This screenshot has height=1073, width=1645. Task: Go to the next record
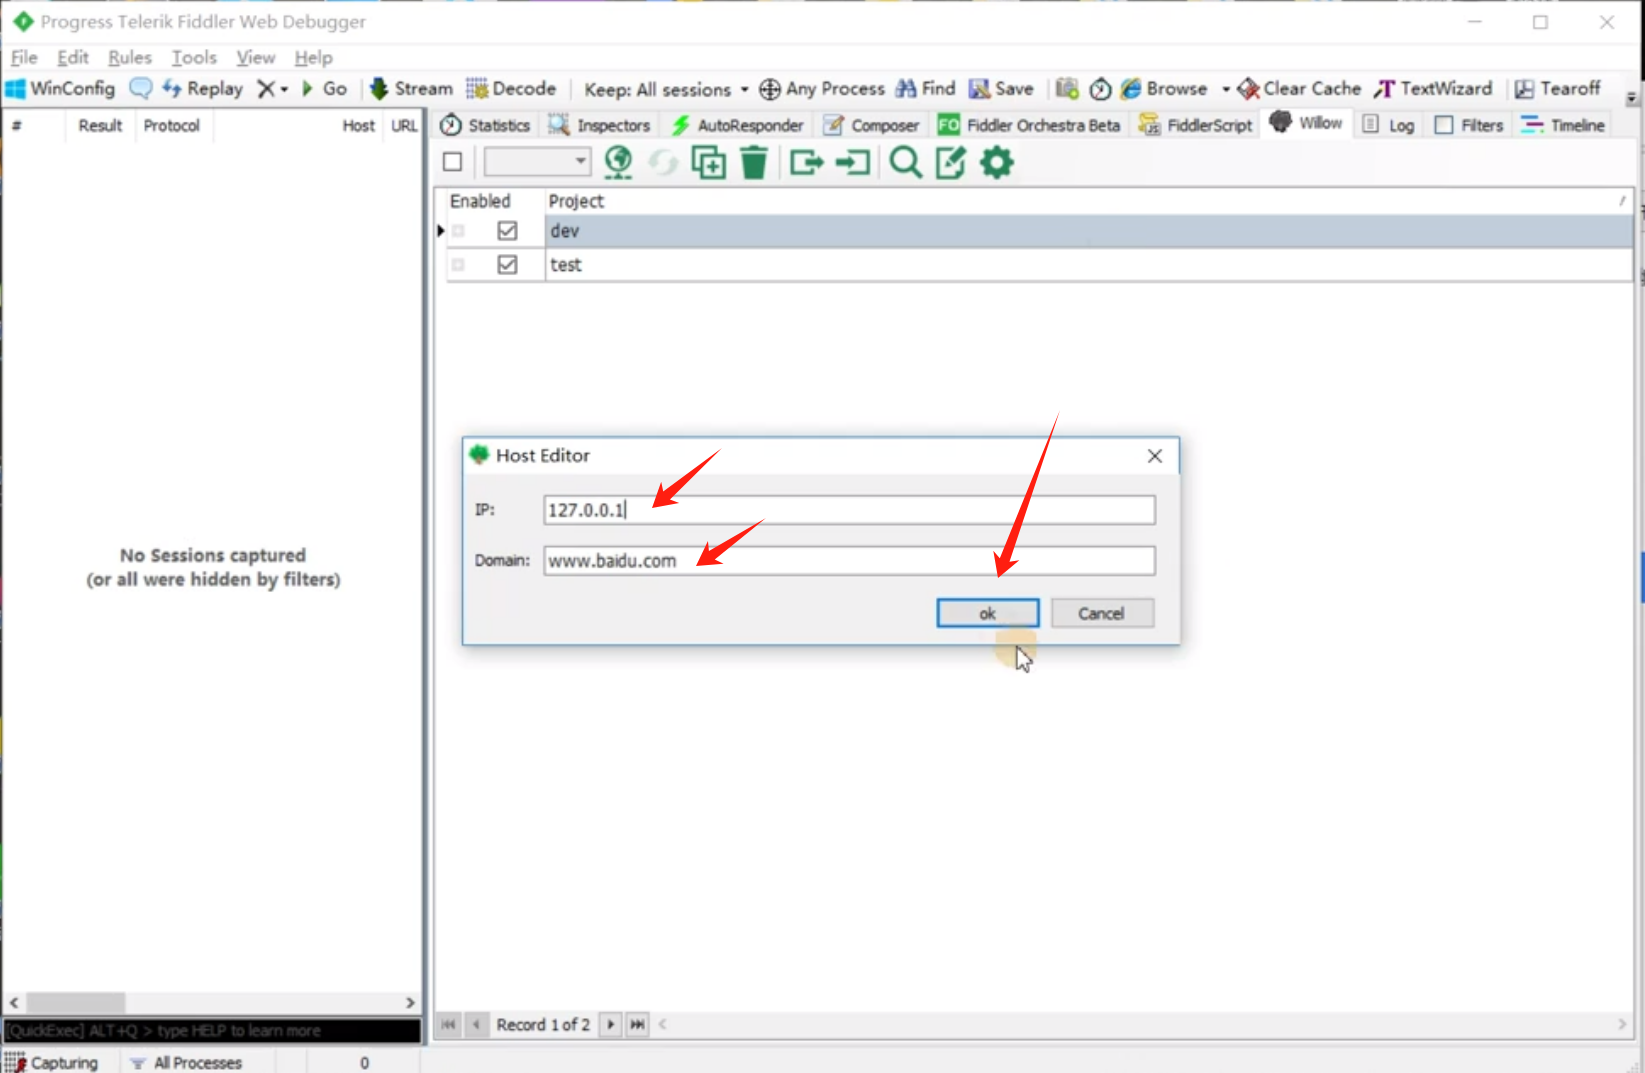click(610, 1024)
